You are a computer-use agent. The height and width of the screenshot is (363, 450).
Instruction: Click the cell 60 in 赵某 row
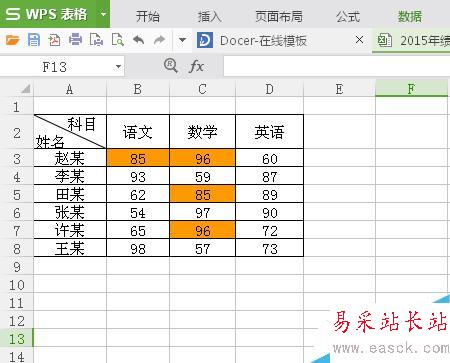click(269, 158)
